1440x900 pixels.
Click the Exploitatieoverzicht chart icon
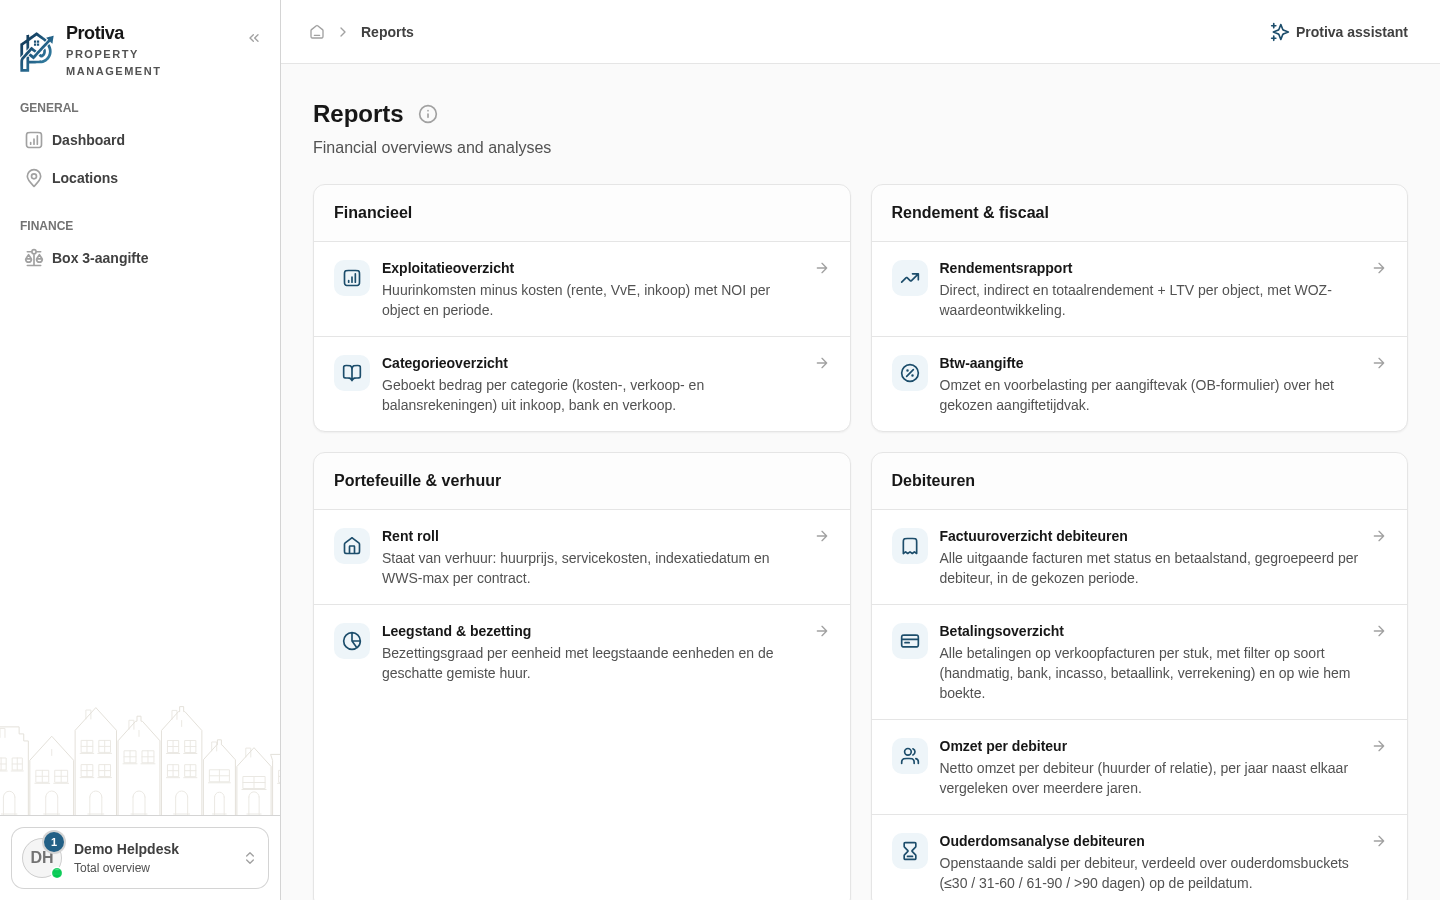click(x=352, y=278)
